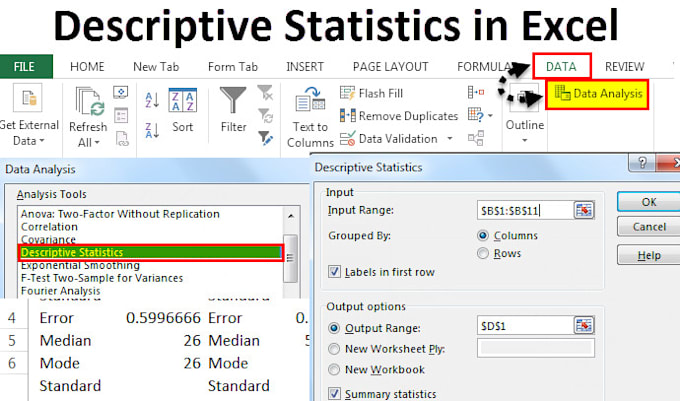Image resolution: width=680 pixels, height=401 pixels.
Task: Select row header 6
Action: tap(12, 363)
